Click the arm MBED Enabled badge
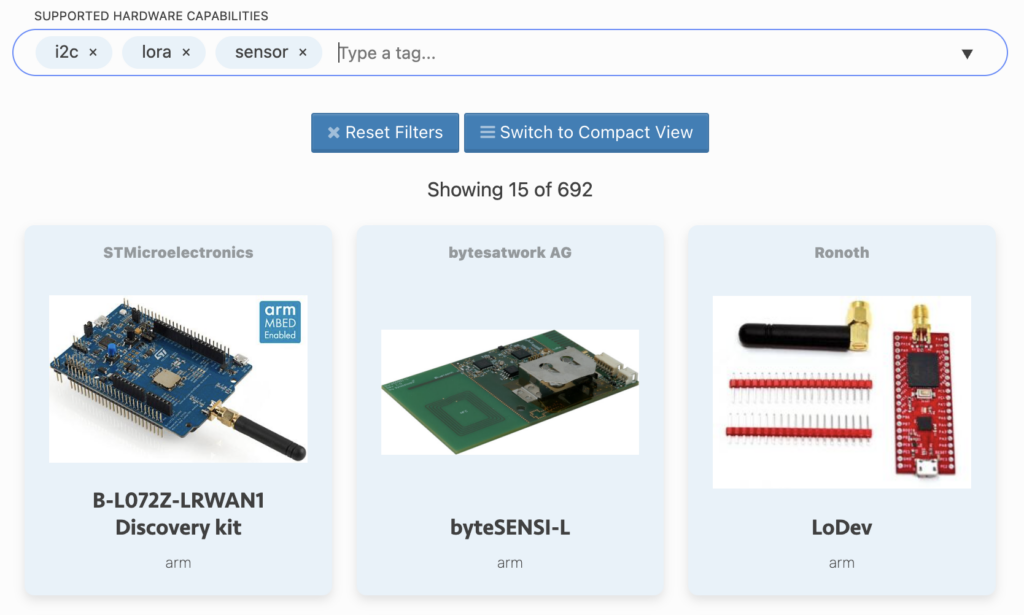 280,322
